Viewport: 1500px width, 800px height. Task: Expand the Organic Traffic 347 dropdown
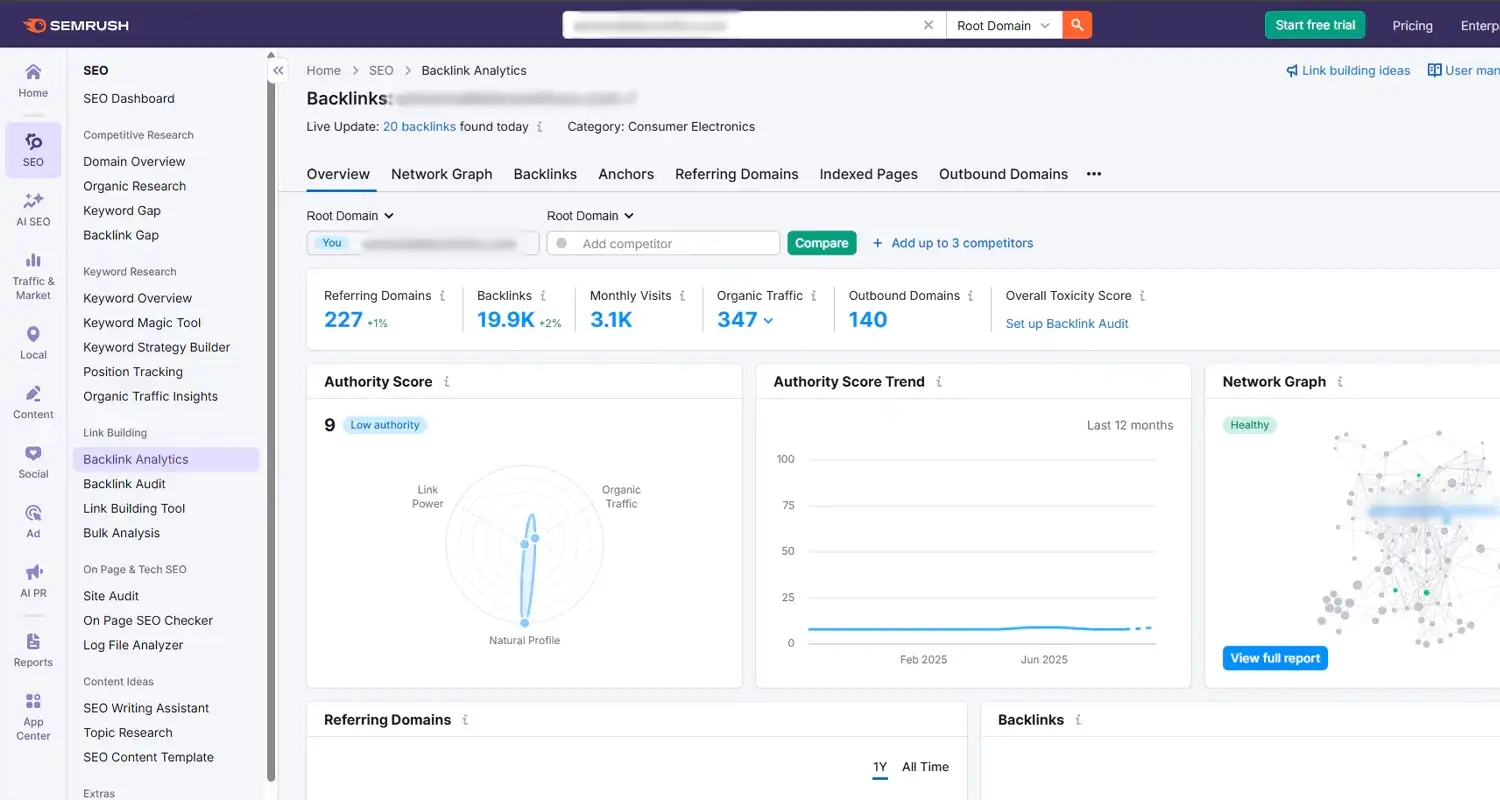click(753, 319)
